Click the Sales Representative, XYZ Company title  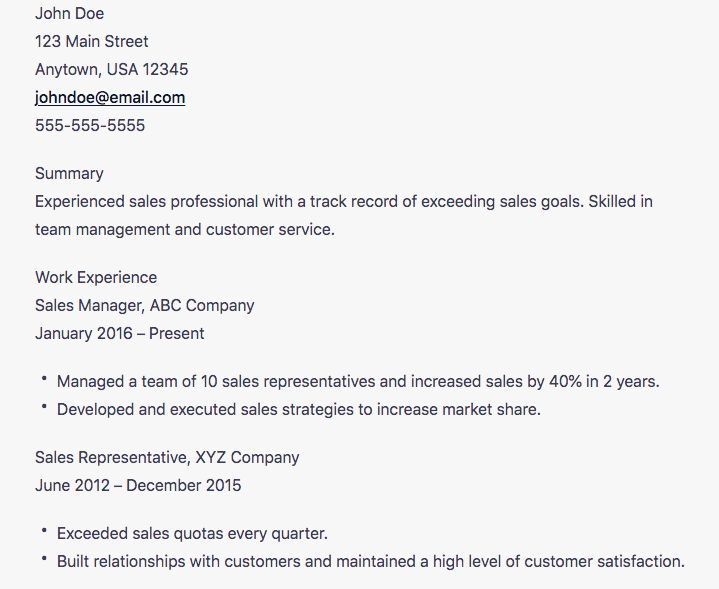coord(167,457)
